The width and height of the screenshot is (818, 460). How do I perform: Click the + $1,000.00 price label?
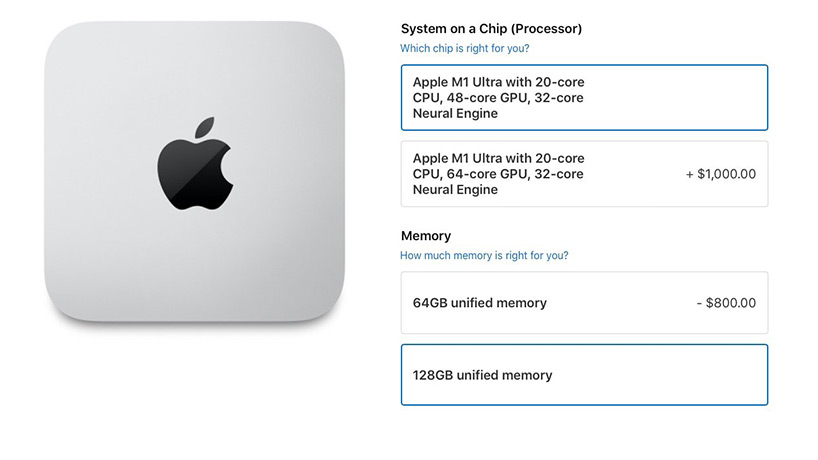[x=720, y=174]
